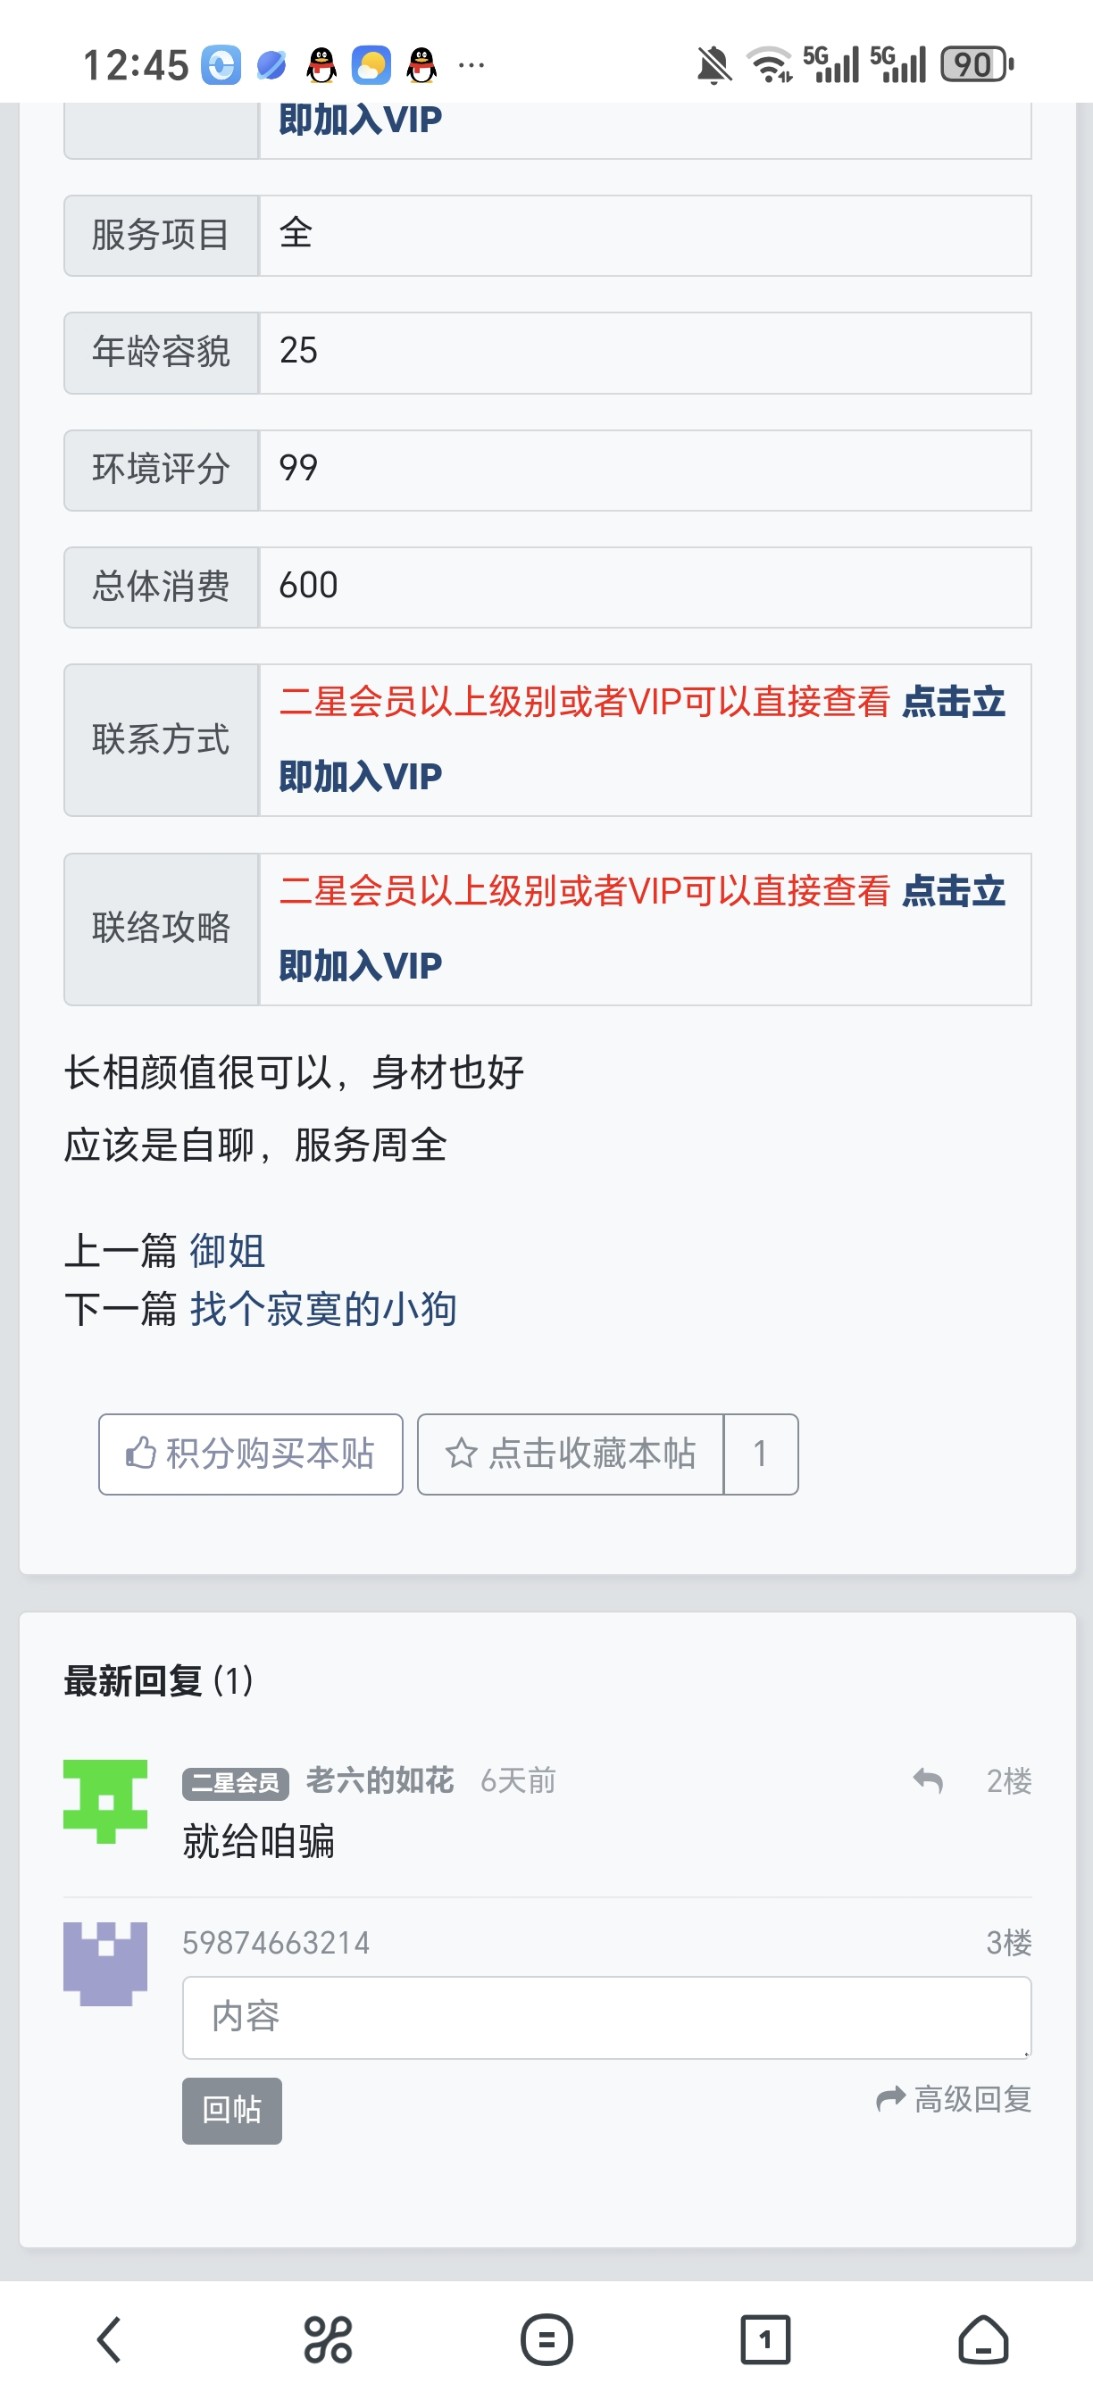Tap 点击立即加入VIP in the 联系方式 row
The image size is (1093, 2400).
coord(360,776)
